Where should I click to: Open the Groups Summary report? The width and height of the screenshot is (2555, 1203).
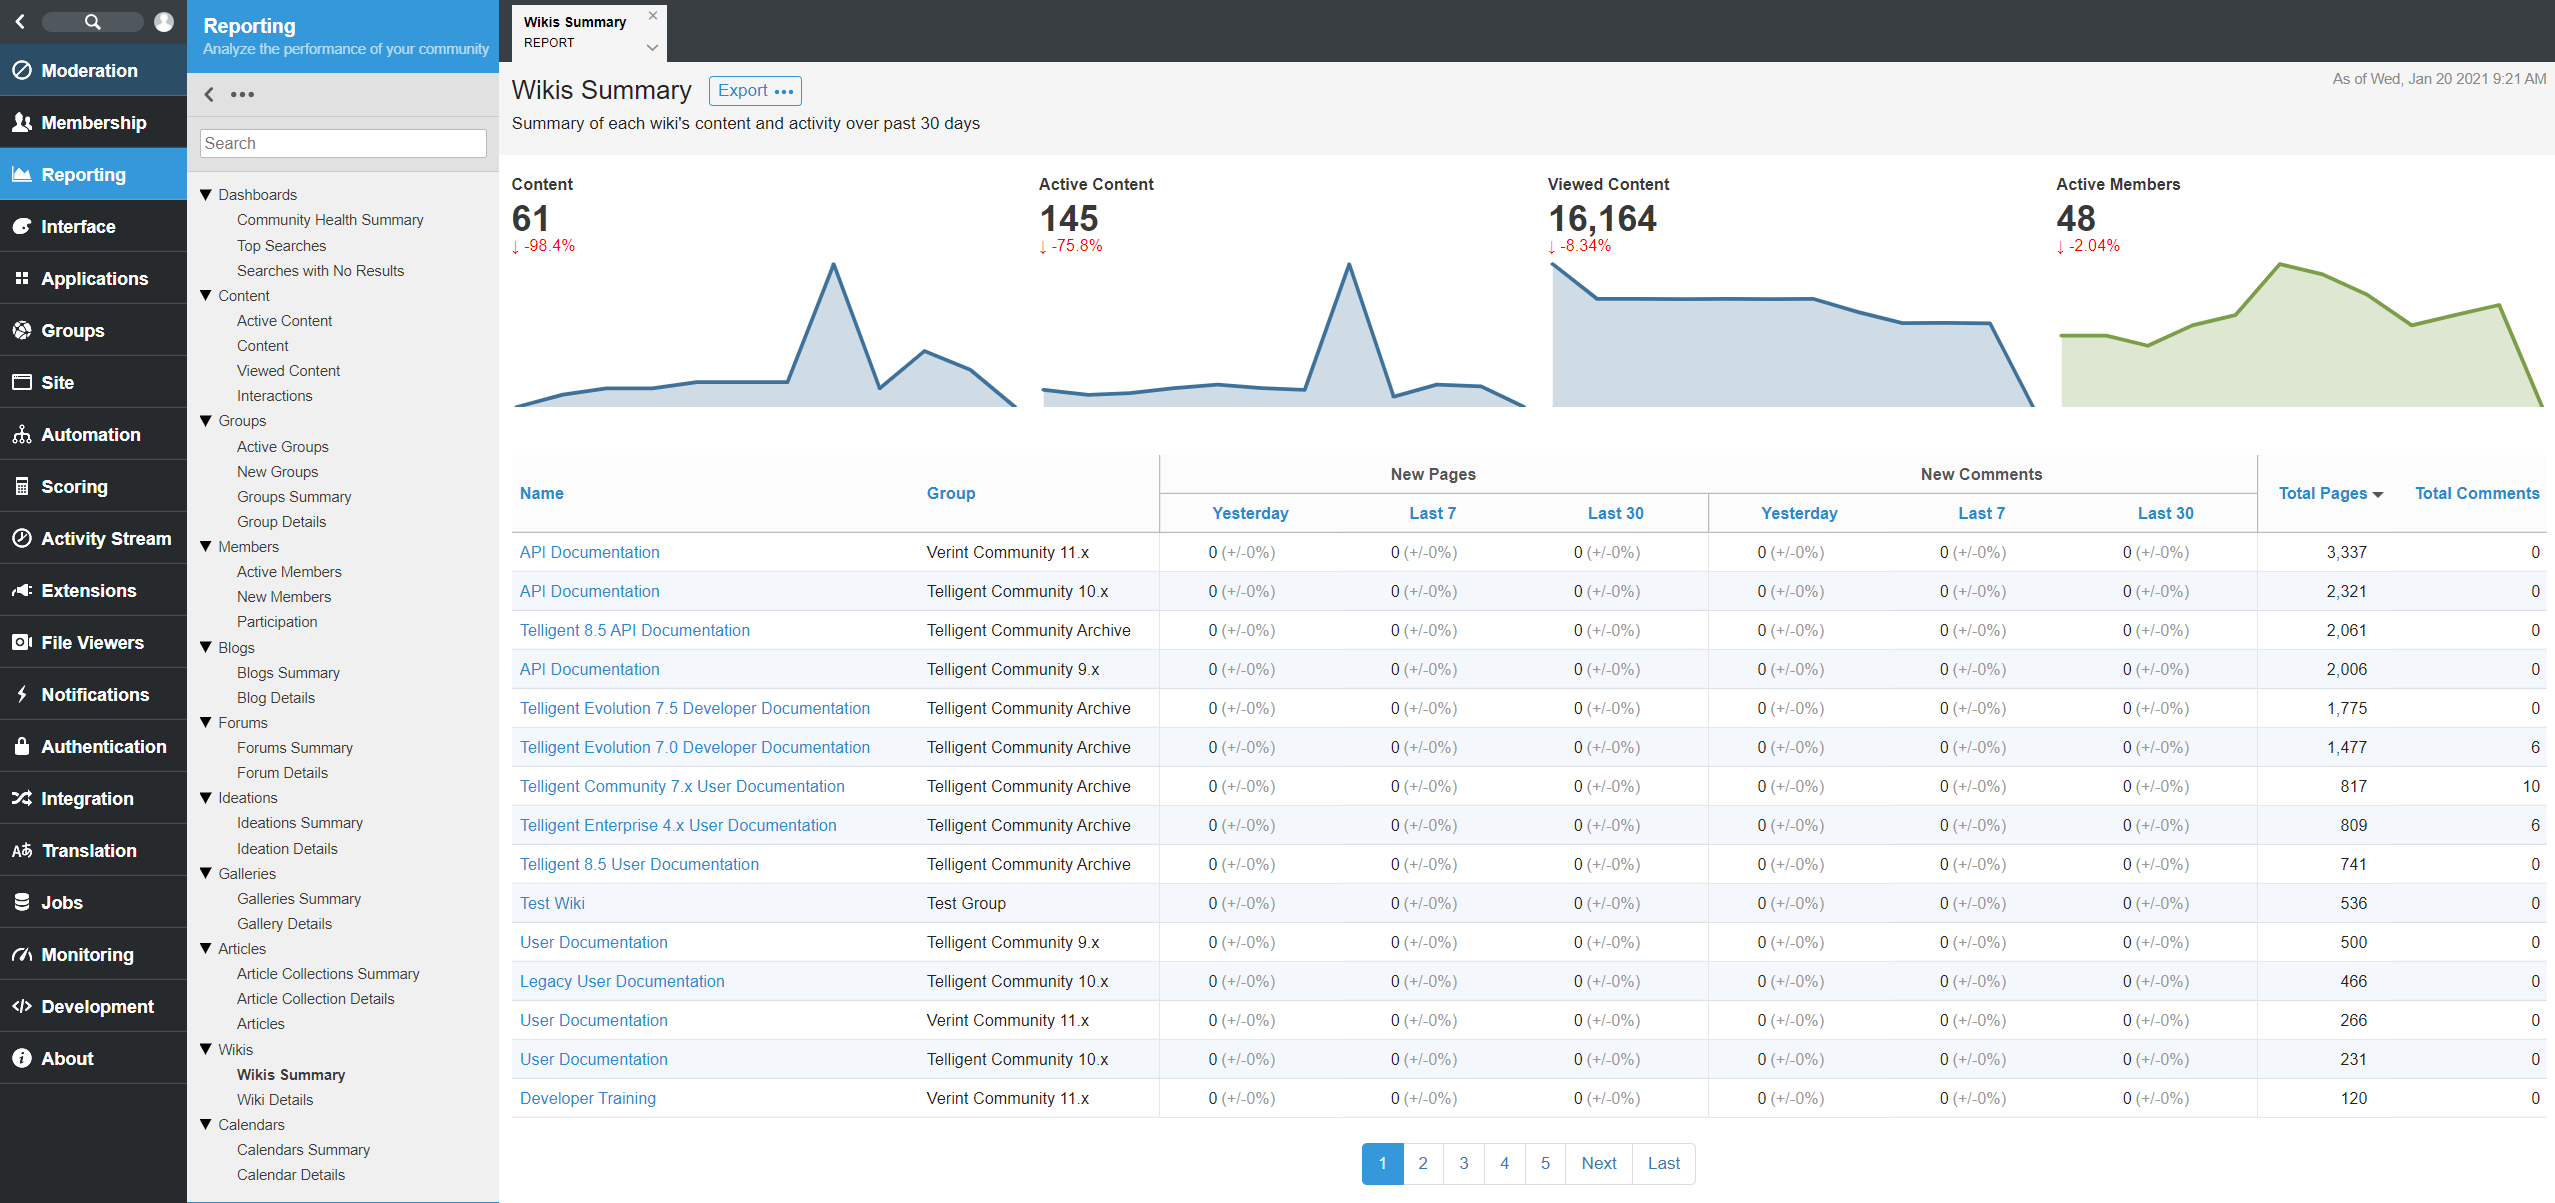294,497
